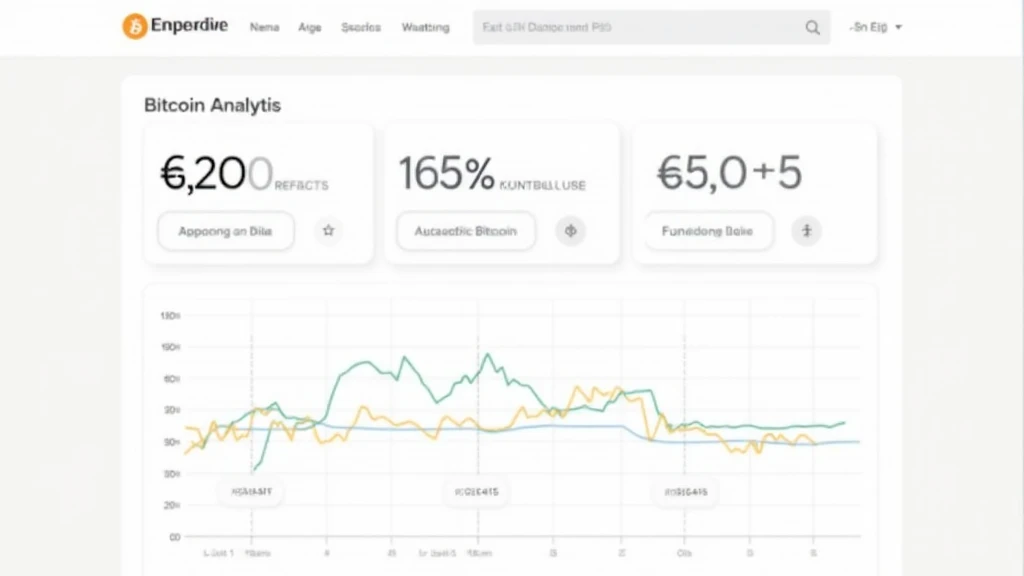Click into the header search field
Image resolution: width=1024 pixels, height=576 pixels.
click(640, 28)
